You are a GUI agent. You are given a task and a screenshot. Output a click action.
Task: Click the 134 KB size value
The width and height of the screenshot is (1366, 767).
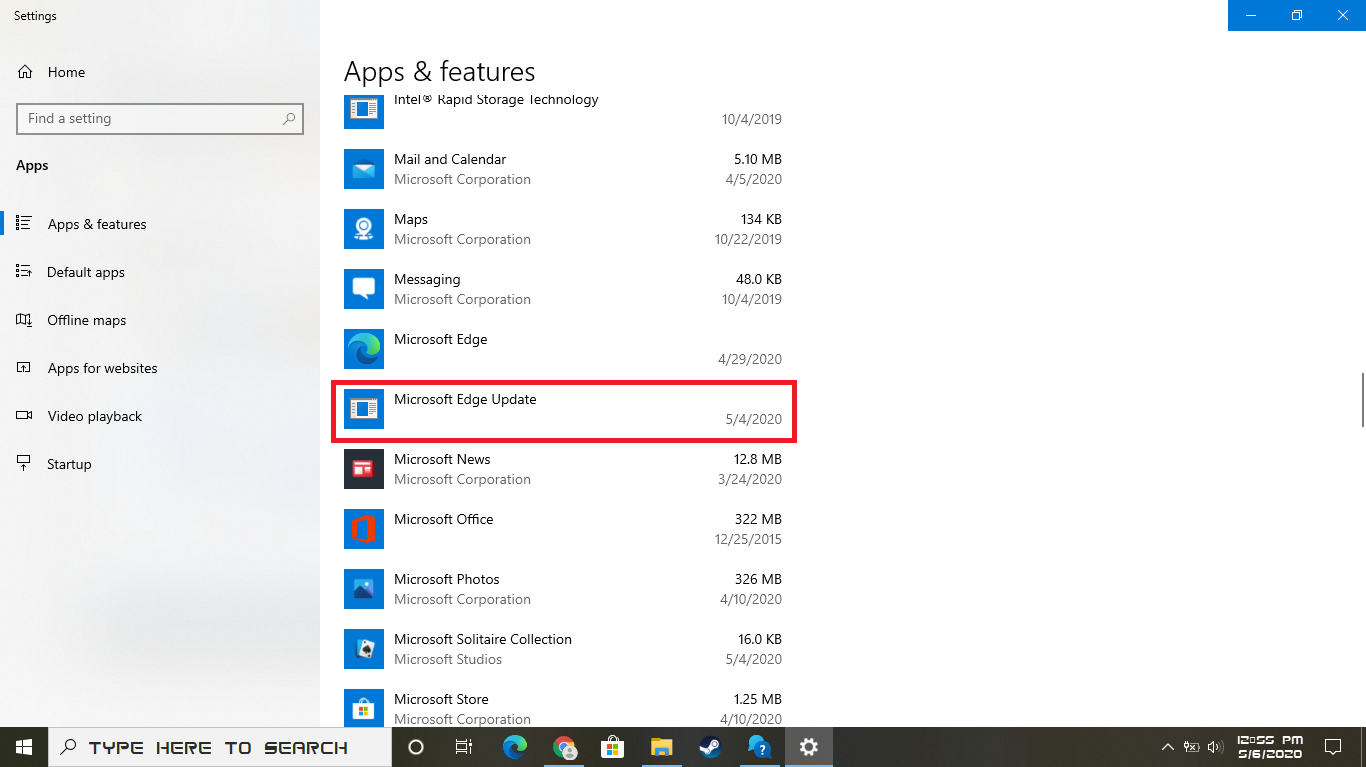point(761,219)
